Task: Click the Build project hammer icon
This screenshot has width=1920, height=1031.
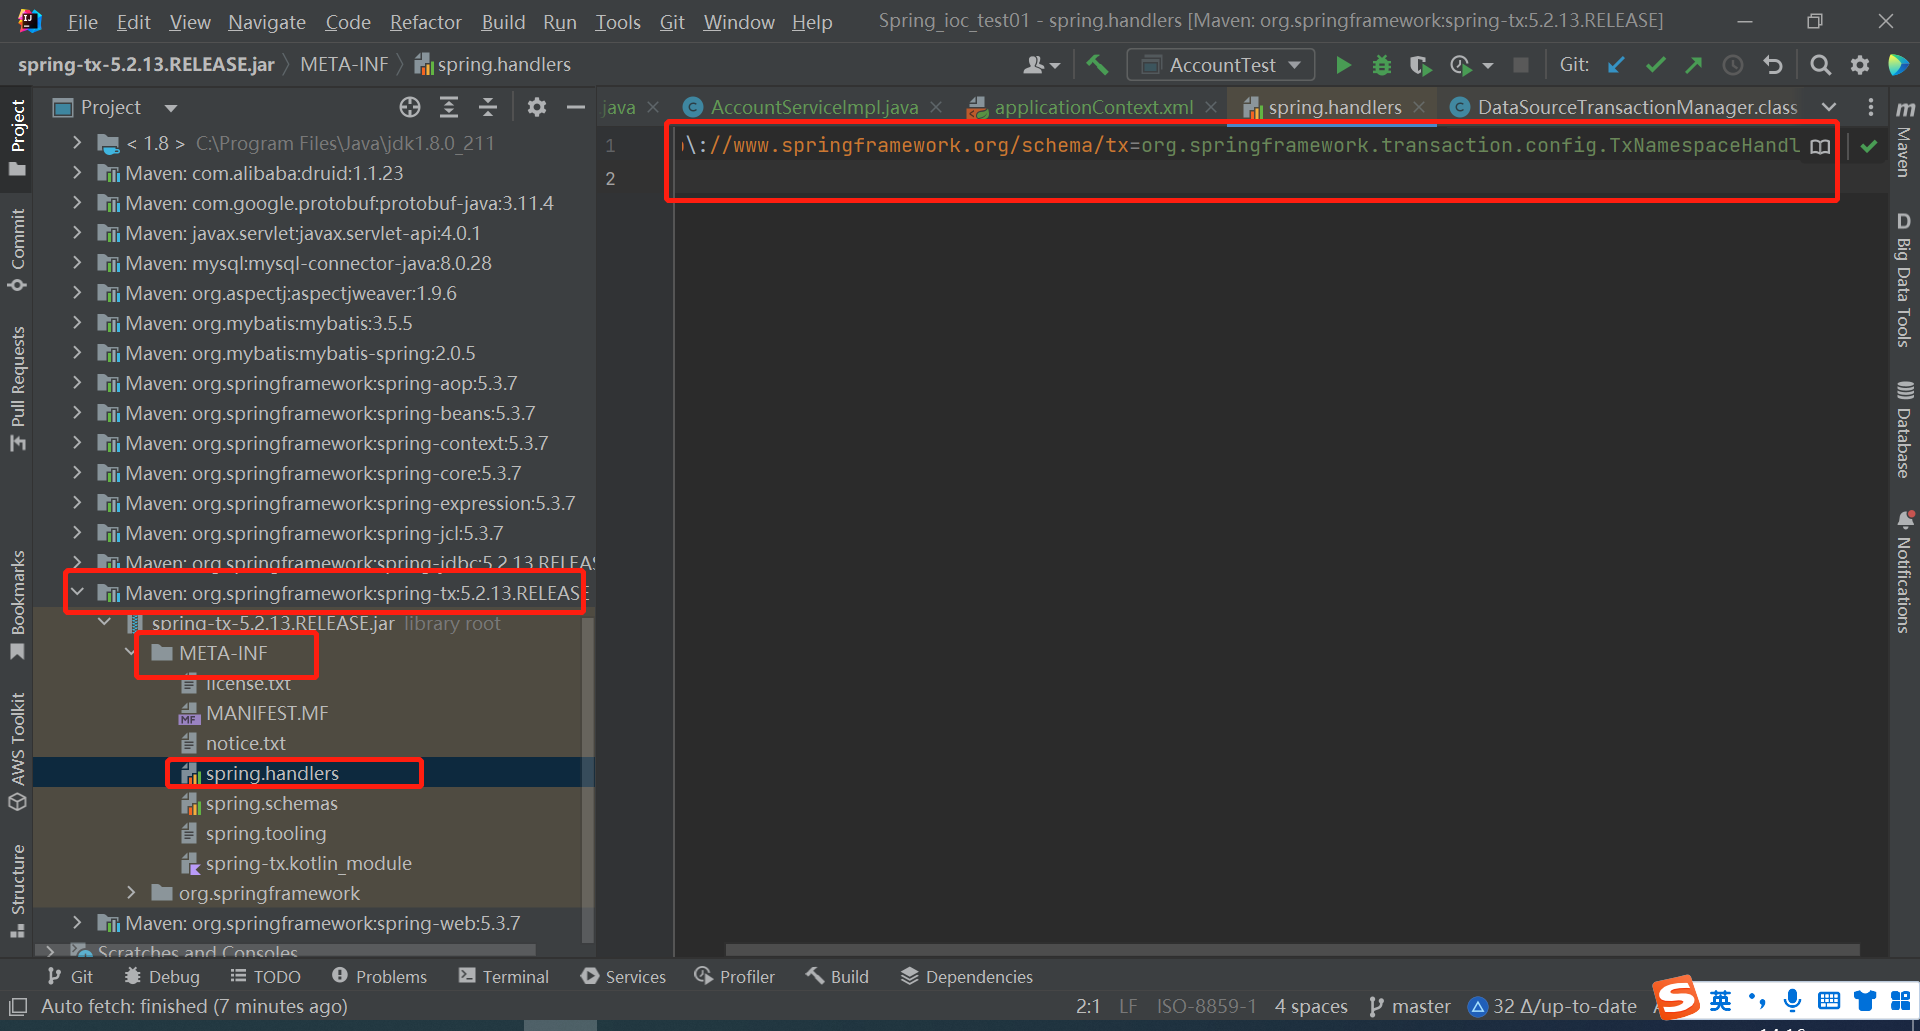Action: (x=1097, y=65)
